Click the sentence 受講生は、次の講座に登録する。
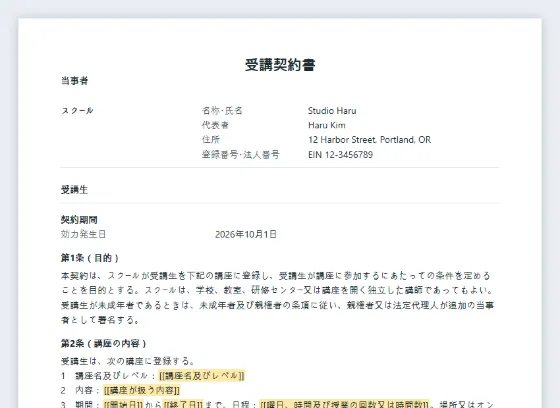 pos(128,361)
